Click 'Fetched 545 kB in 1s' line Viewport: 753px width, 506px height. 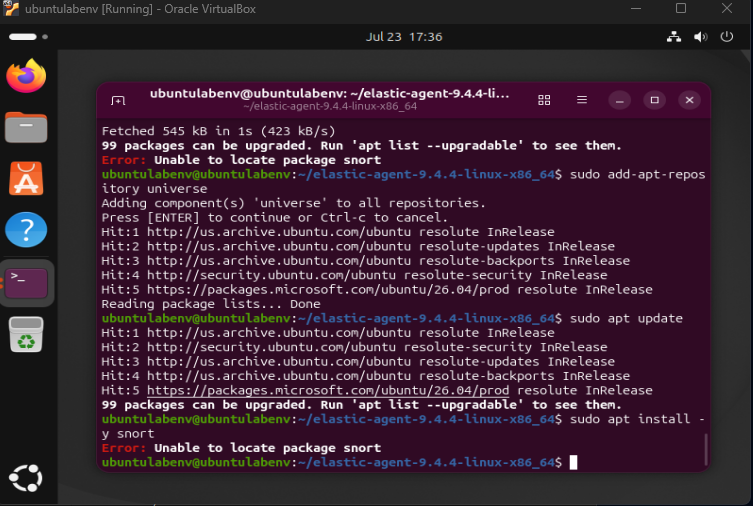tap(219, 131)
